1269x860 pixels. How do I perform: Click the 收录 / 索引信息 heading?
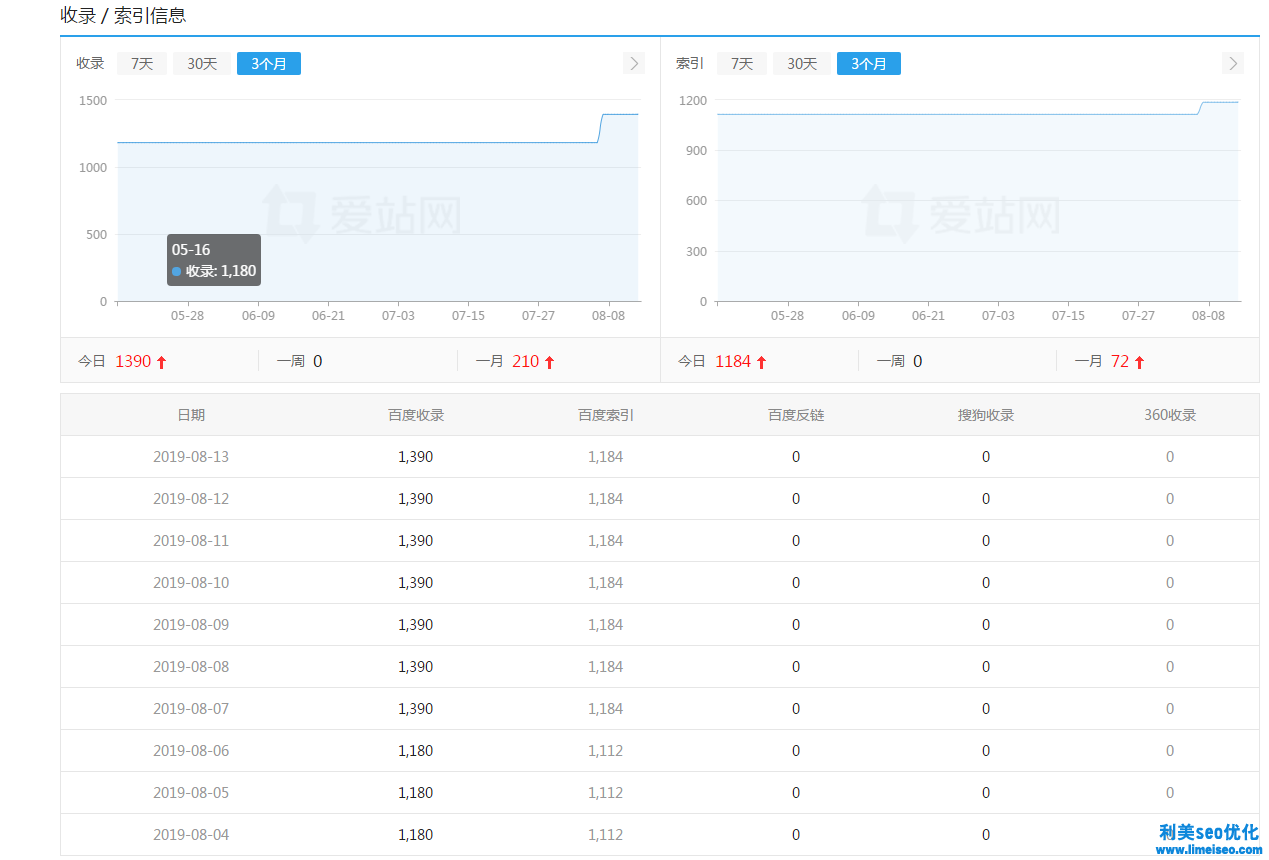123,16
